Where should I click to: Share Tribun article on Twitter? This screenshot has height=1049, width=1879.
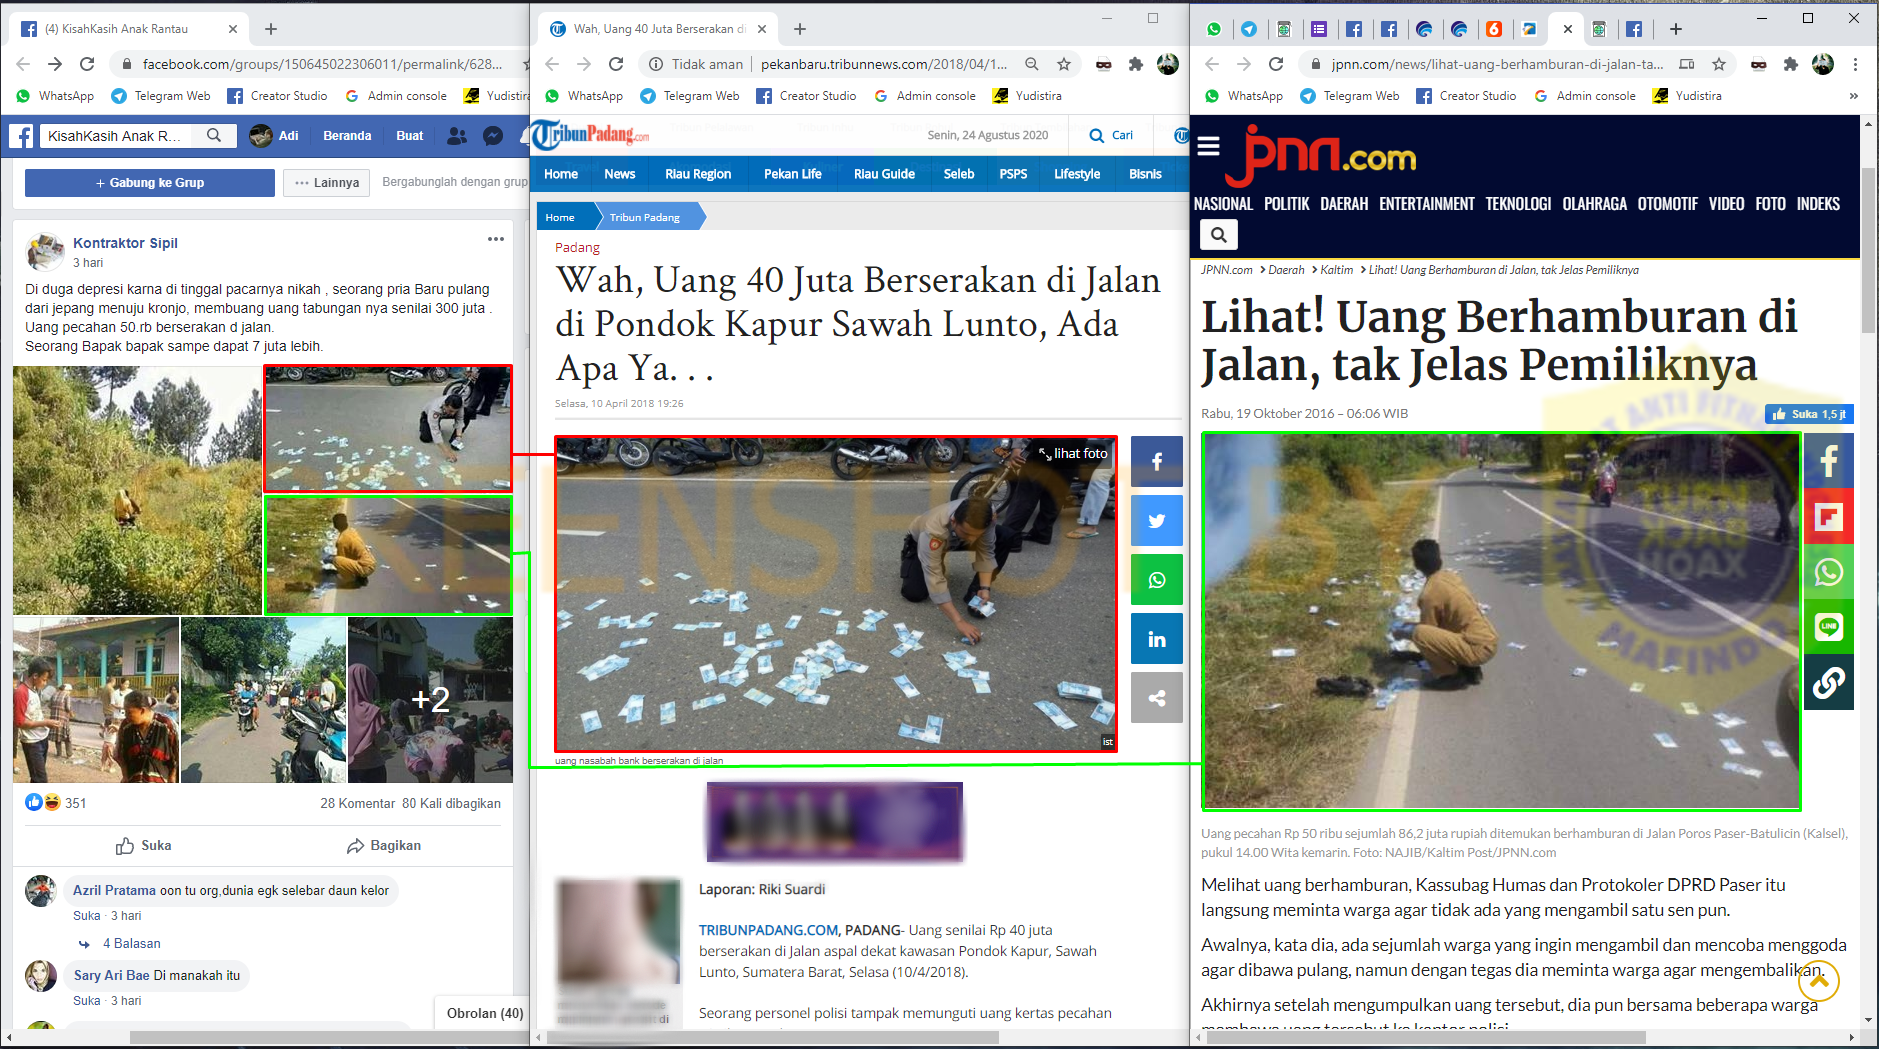pyautogui.click(x=1157, y=520)
